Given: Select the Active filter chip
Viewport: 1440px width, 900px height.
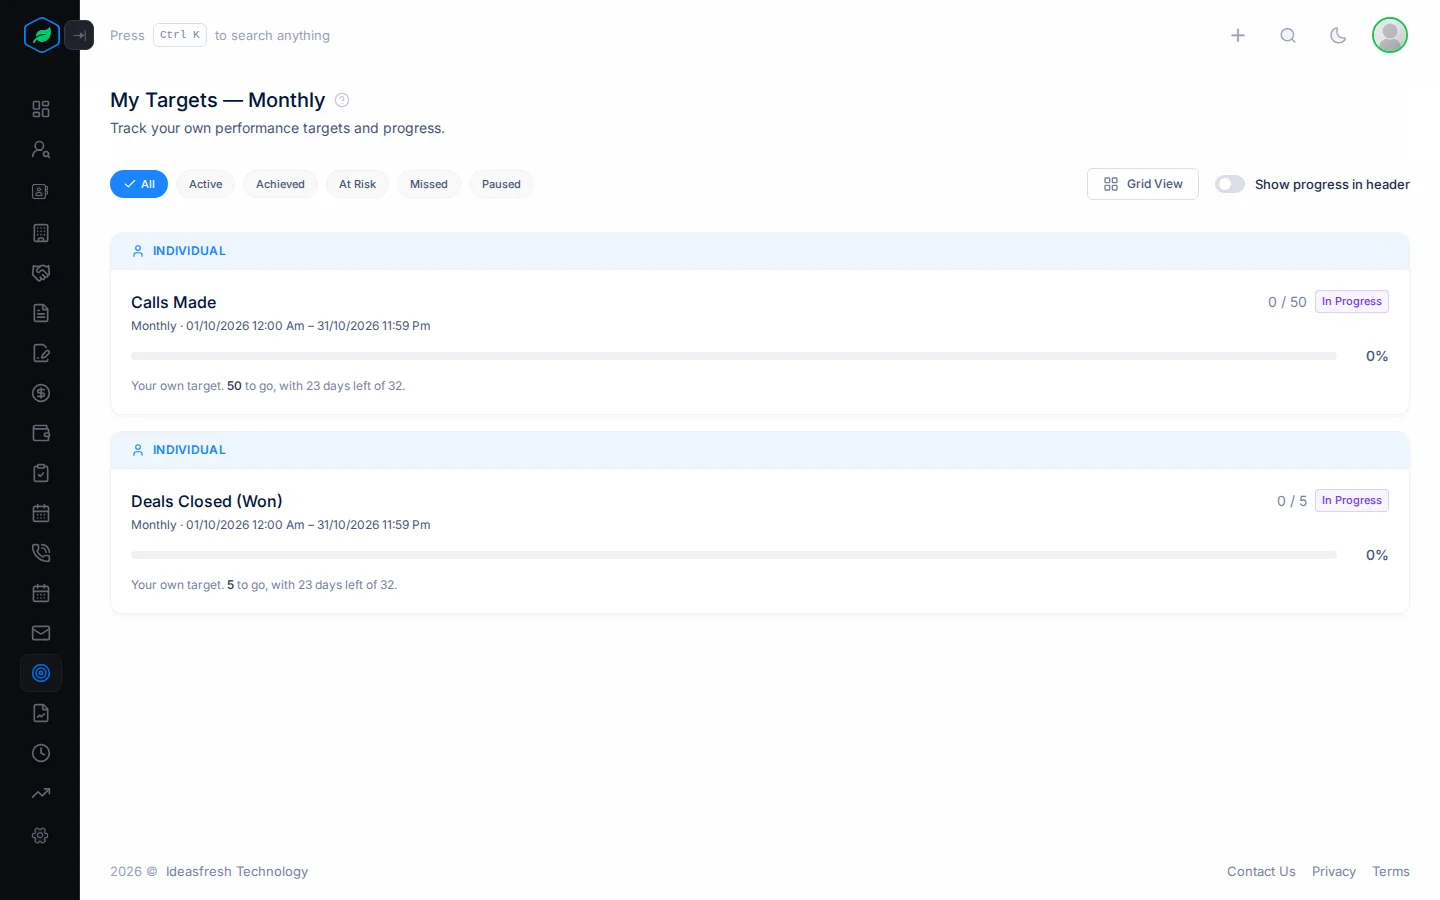Looking at the screenshot, I should point(206,184).
